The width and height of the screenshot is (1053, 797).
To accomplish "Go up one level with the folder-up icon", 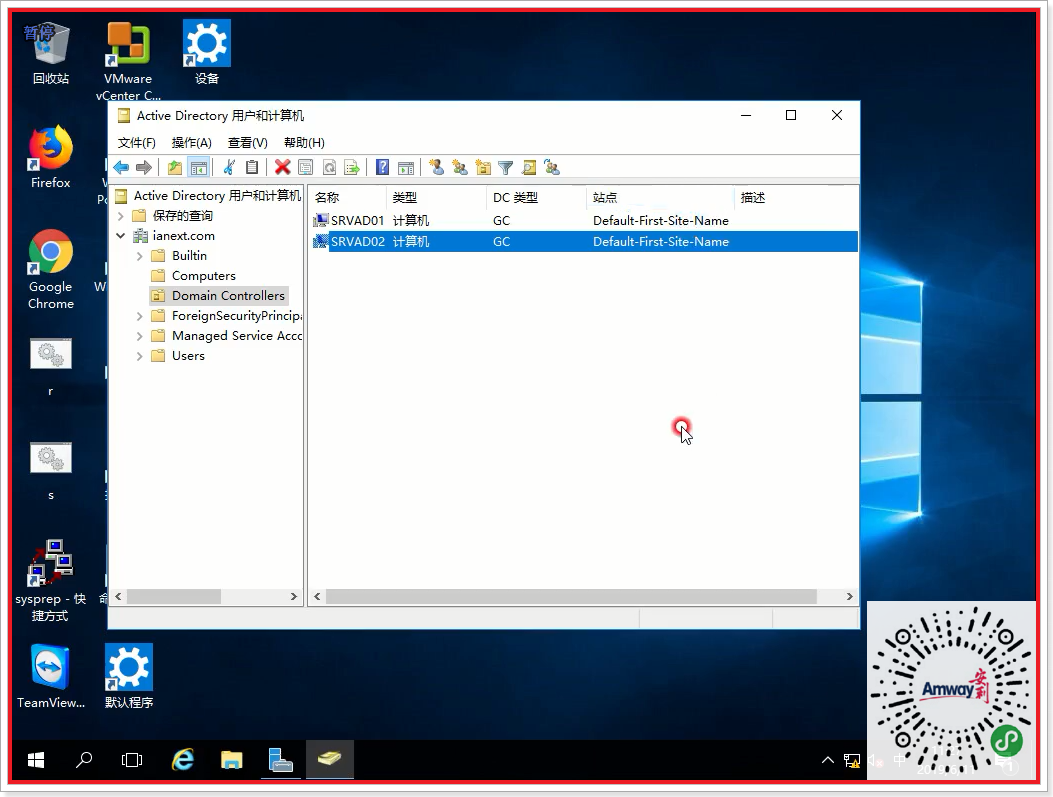I will coord(175,167).
